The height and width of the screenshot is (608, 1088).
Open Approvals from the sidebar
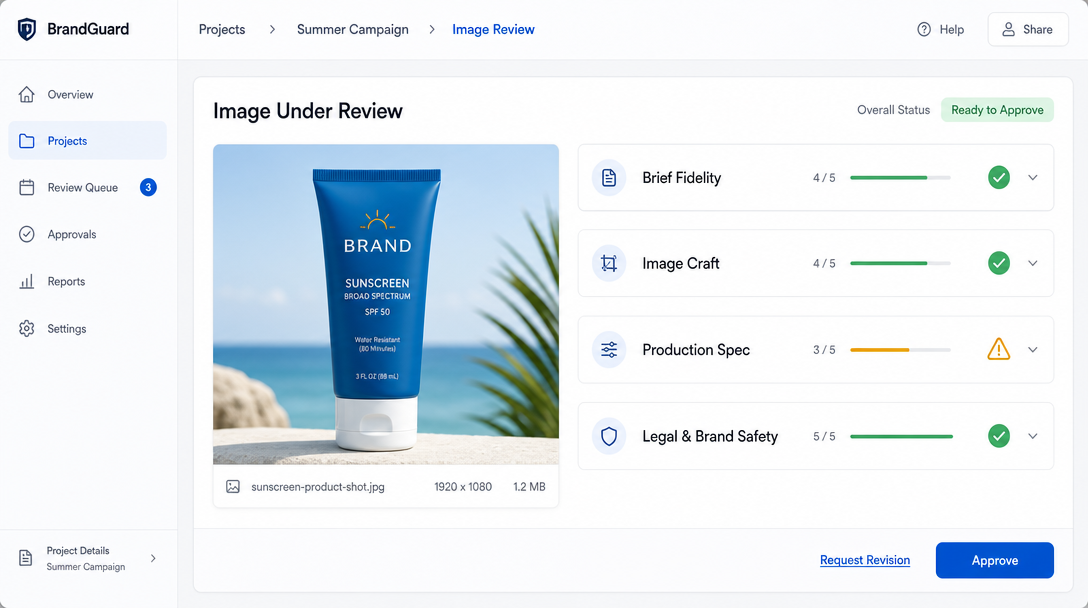(x=87, y=235)
